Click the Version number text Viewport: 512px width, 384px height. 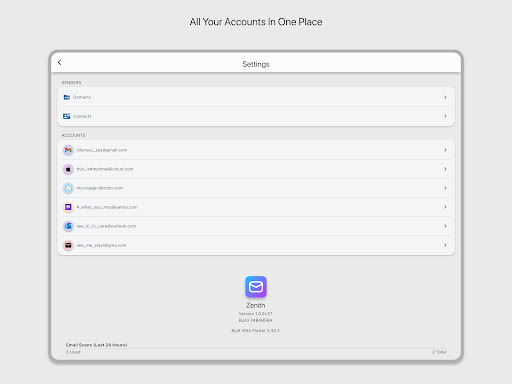(256, 314)
